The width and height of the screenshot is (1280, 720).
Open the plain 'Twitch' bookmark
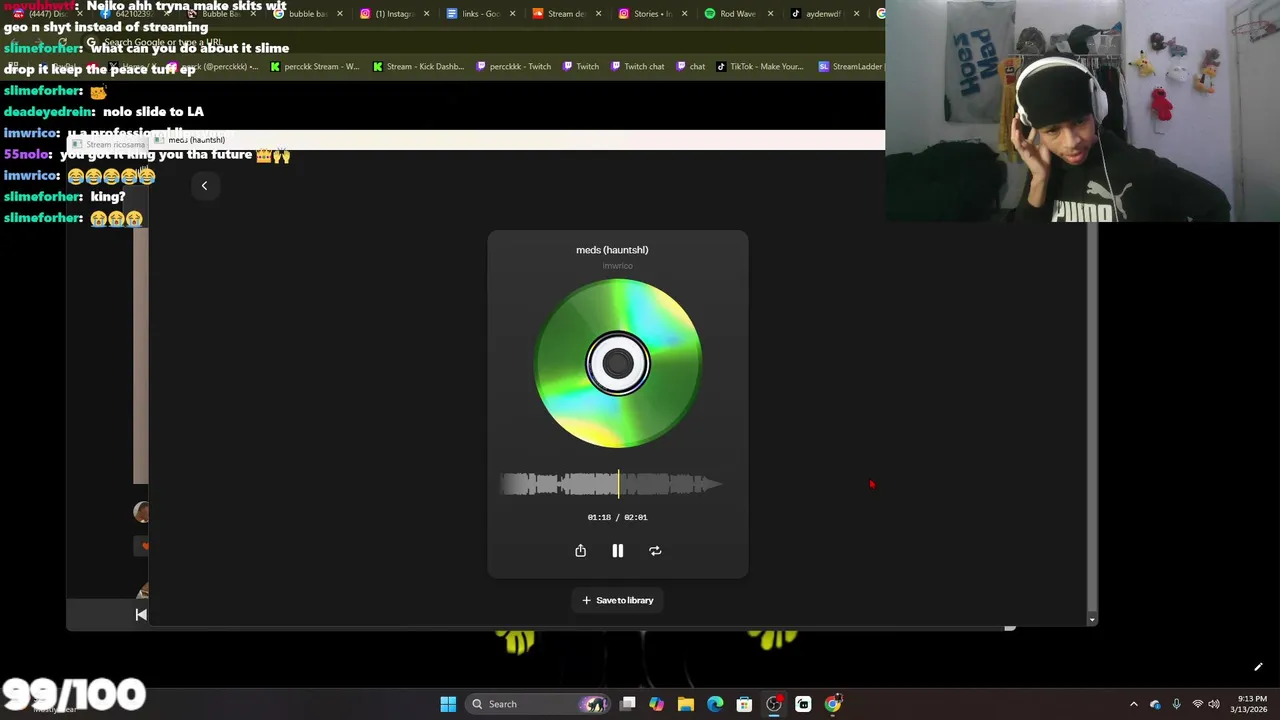coord(581,67)
